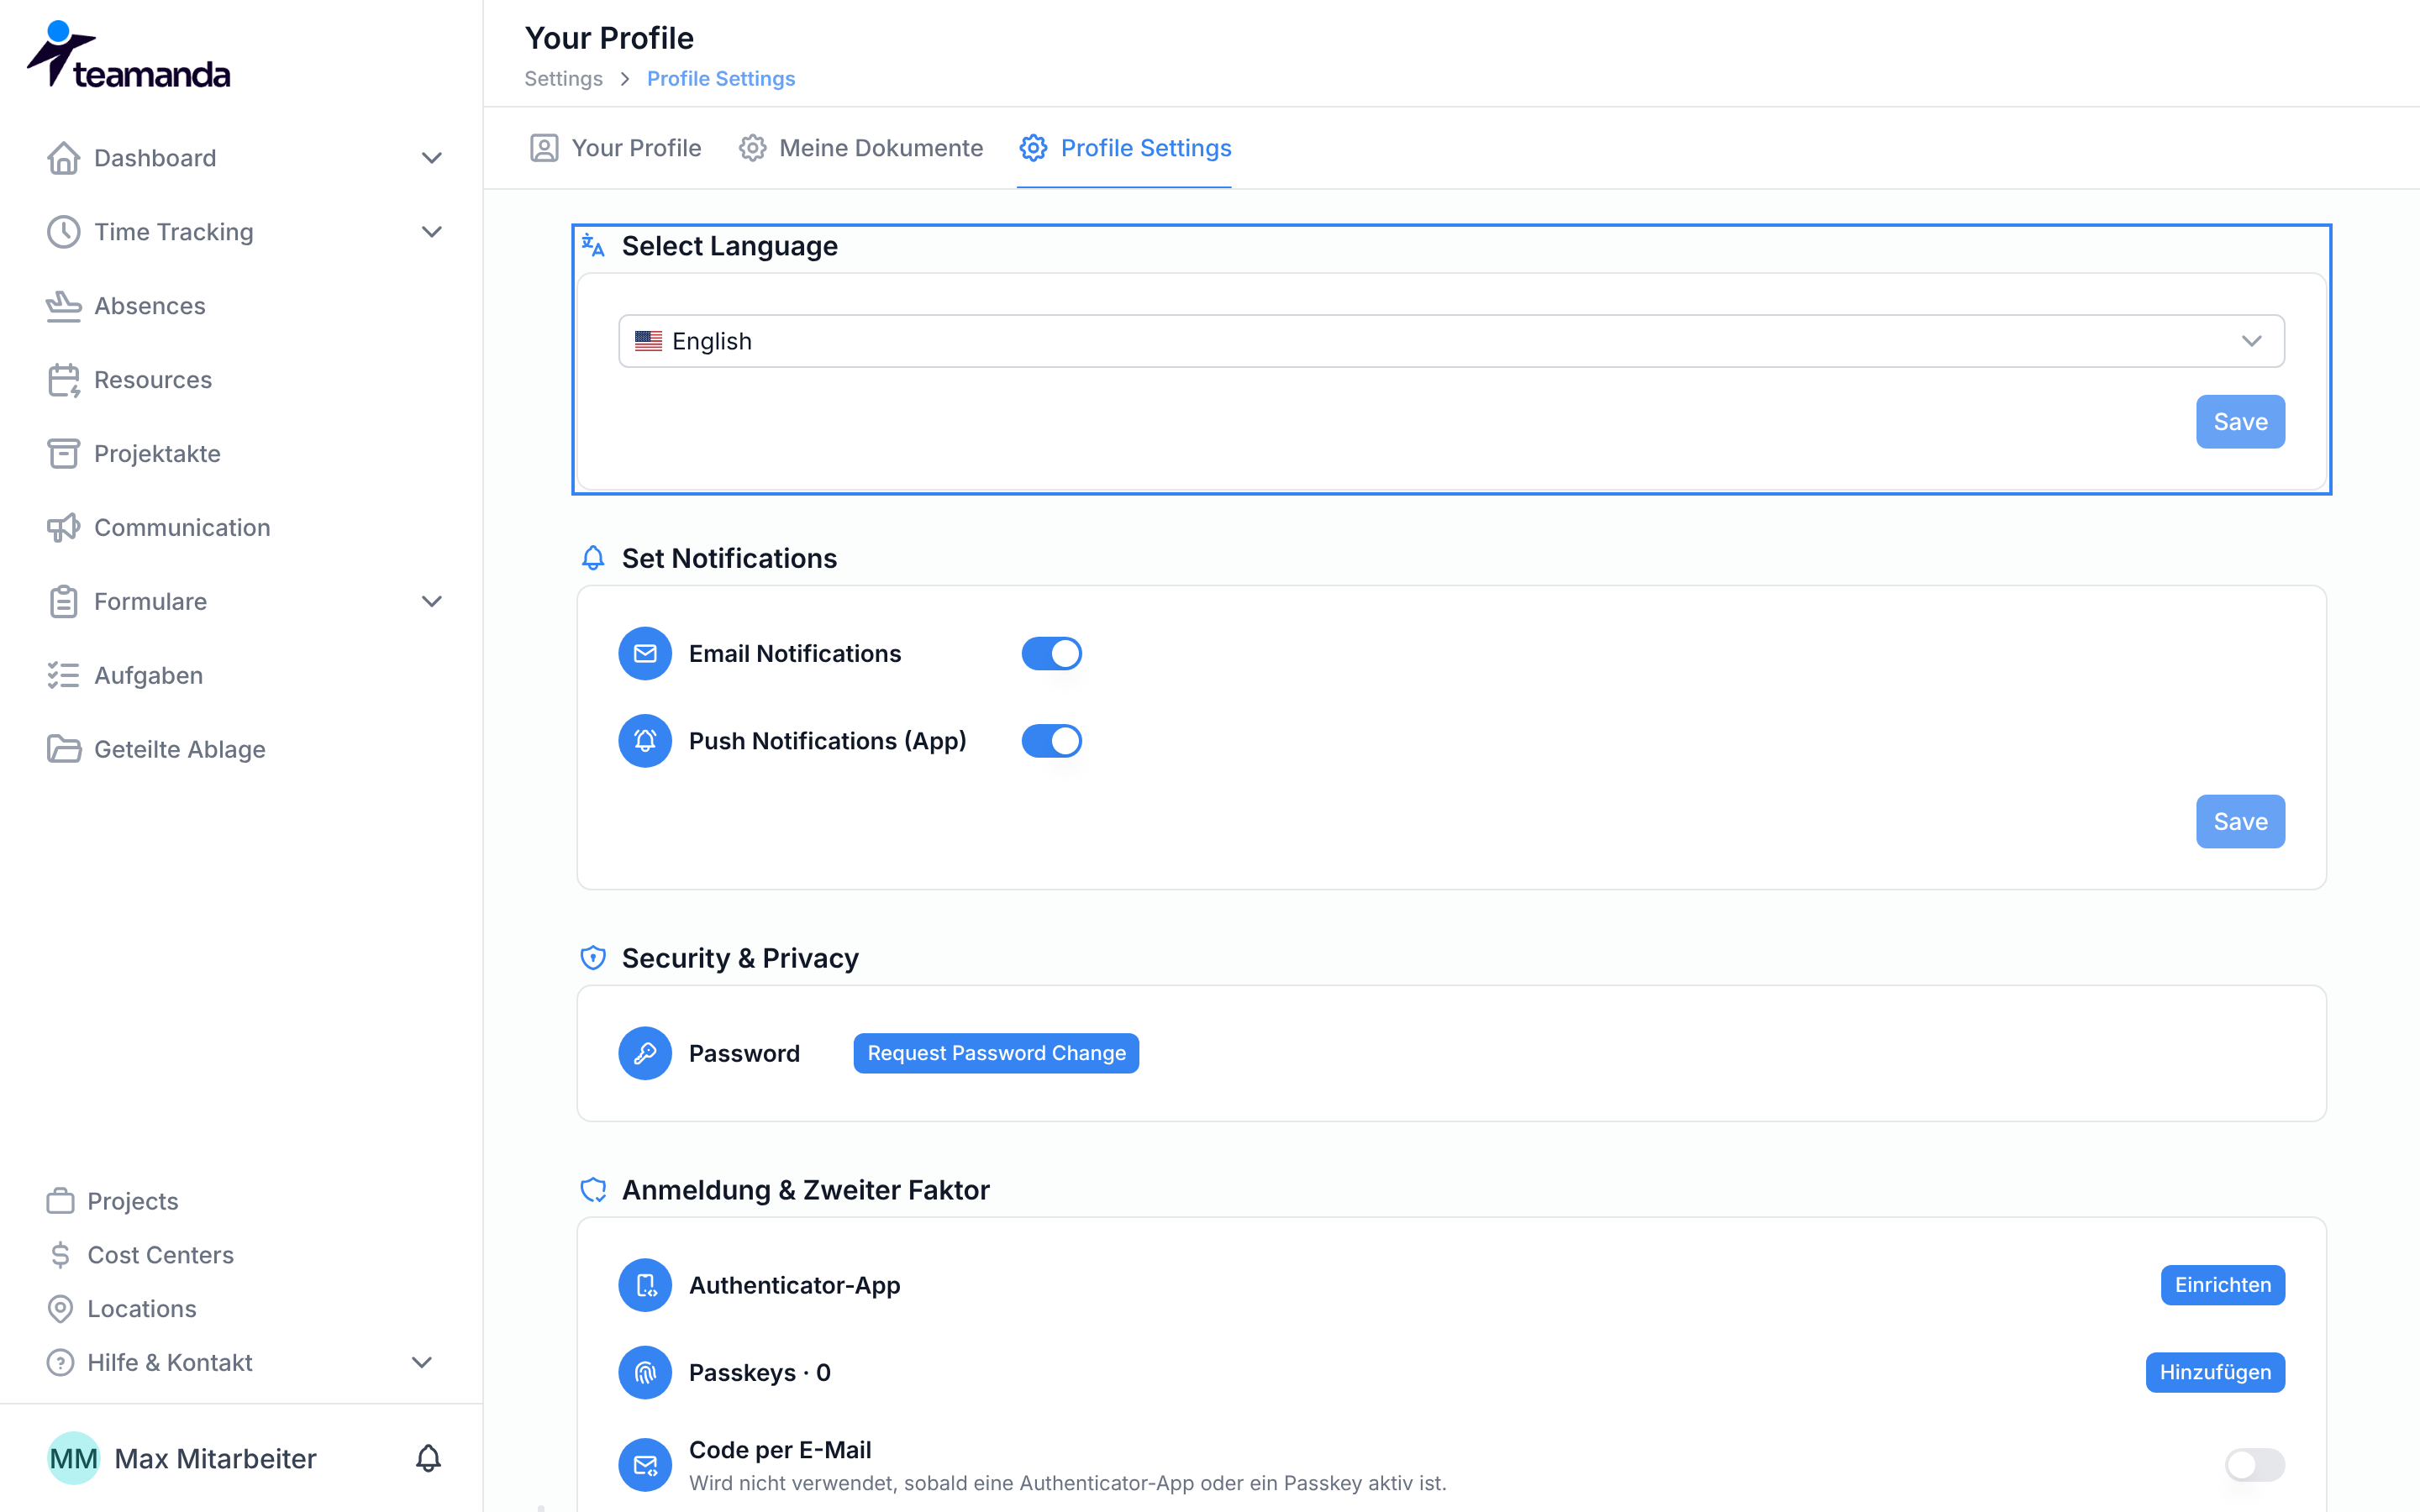The width and height of the screenshot is (2420, 1512).
Task: Open the Meine Dokumente tab
Action: click(861, 148)
